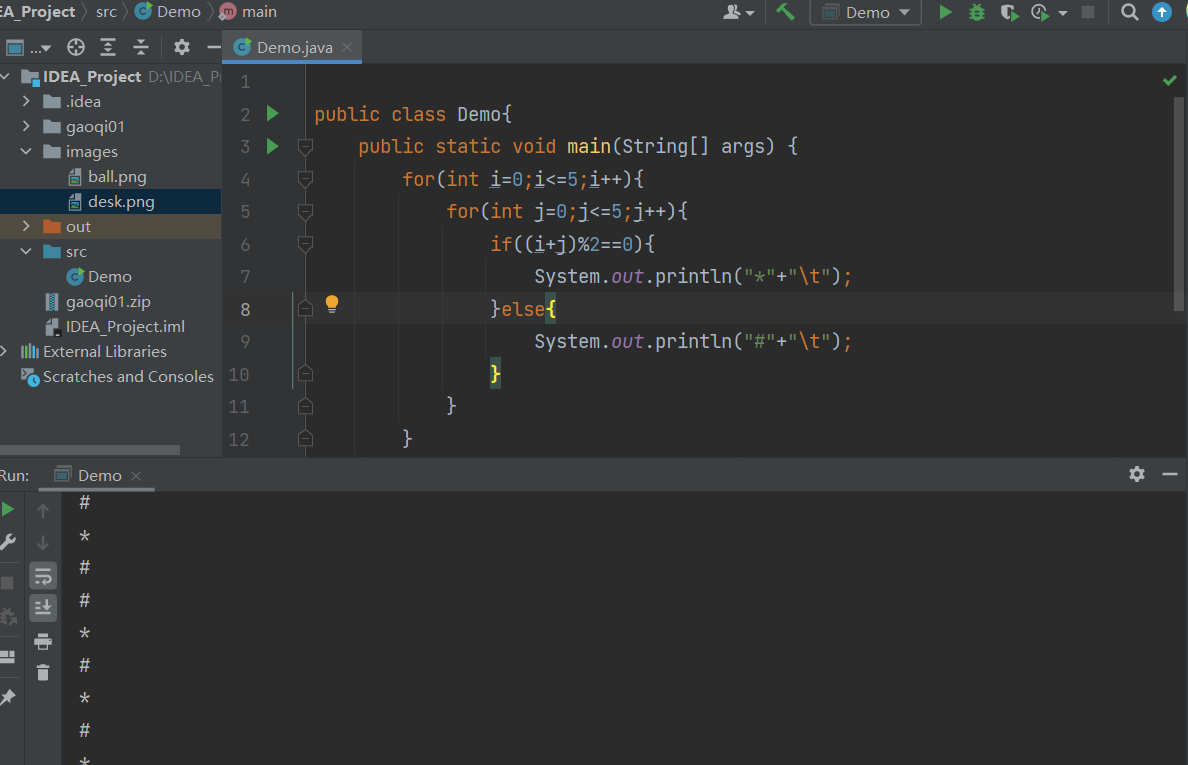Open Demo class in src folder

[110, 276]
